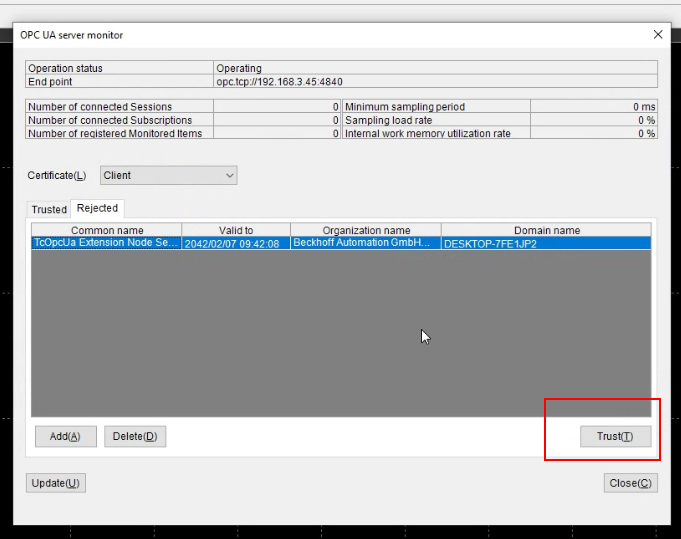Click Organization name column header
Screen dimensions: 681x539
point(366,230)
